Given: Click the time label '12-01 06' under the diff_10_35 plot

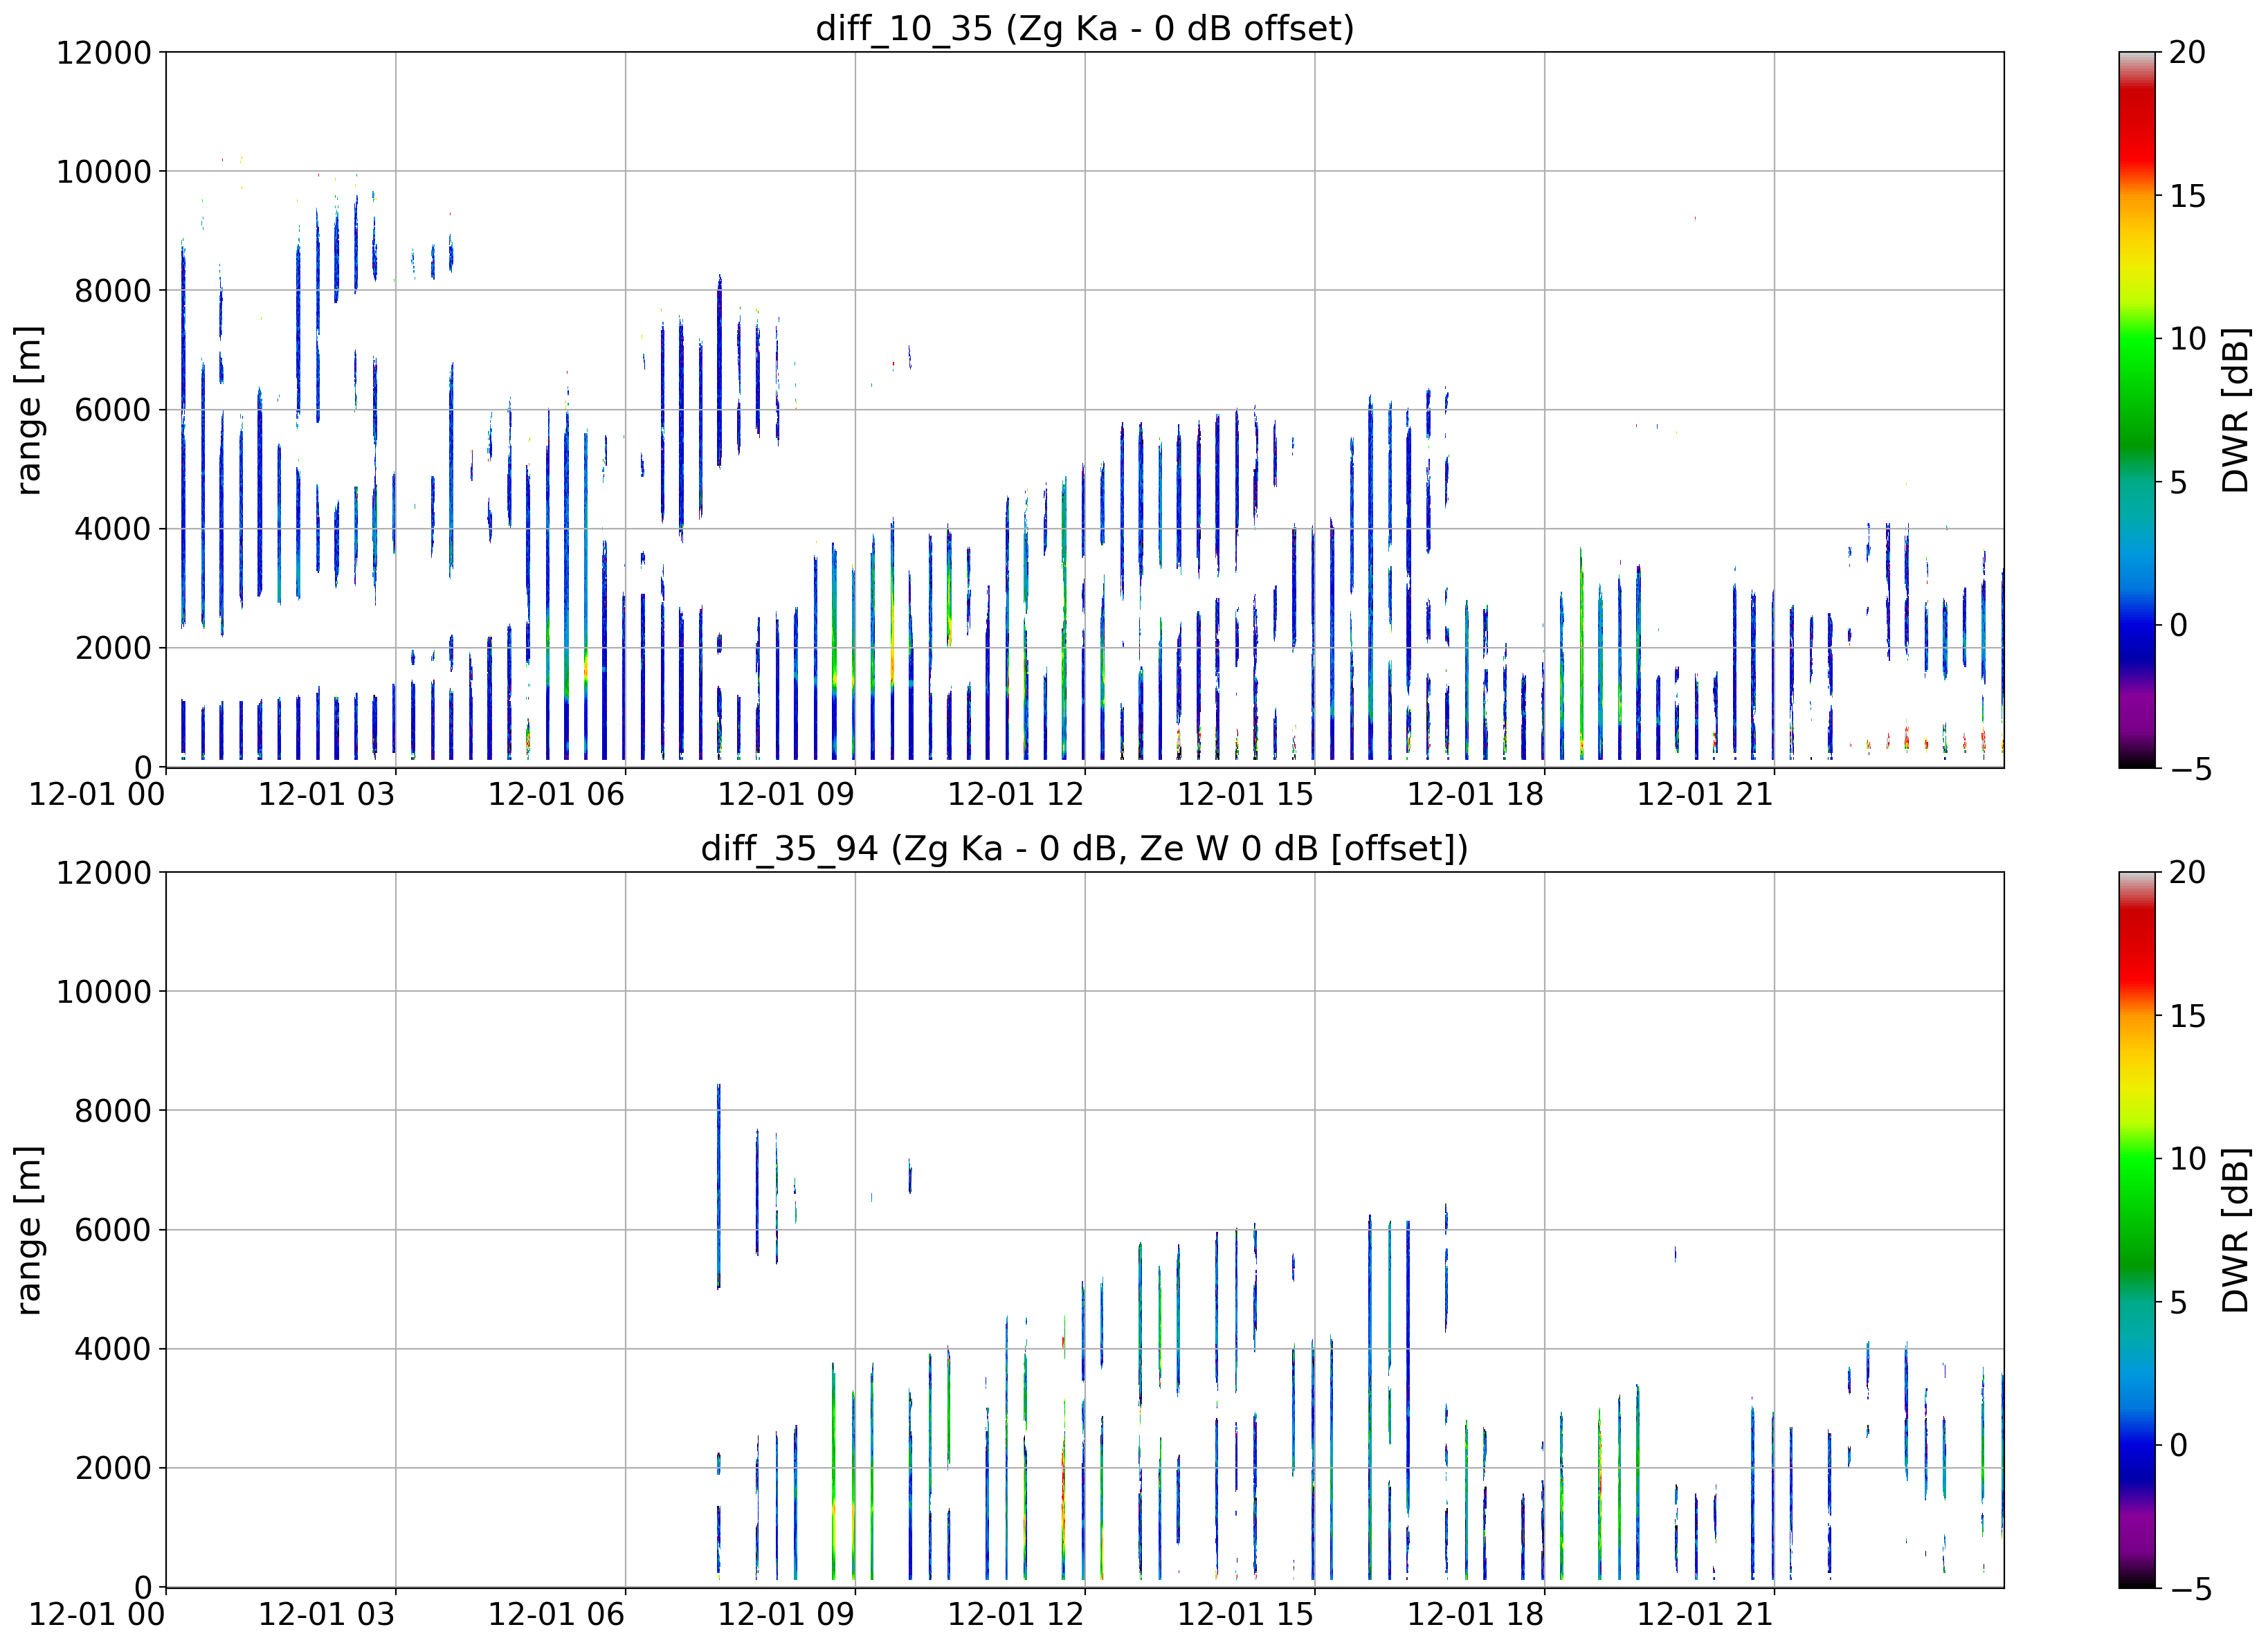Looking at the screenshot, I should pos(556,795).
